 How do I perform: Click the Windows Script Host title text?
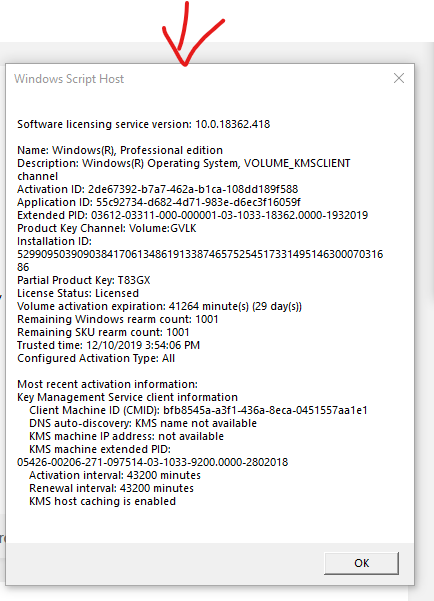[69, 79]
